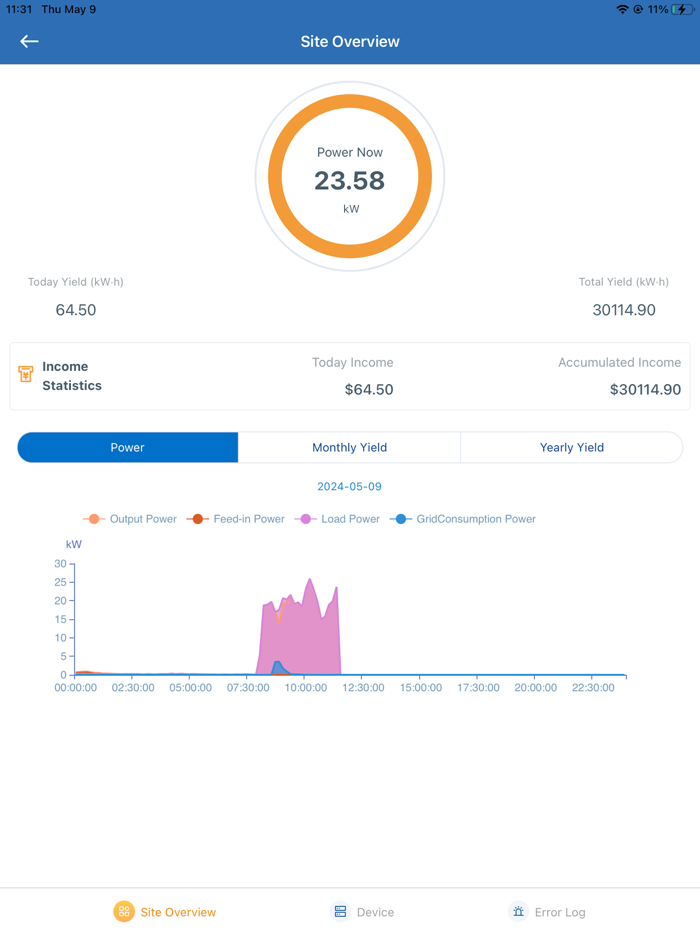Screen dimensions: 700x934
Task: Toggle Load Power legend series
Action: coord(337,519)
